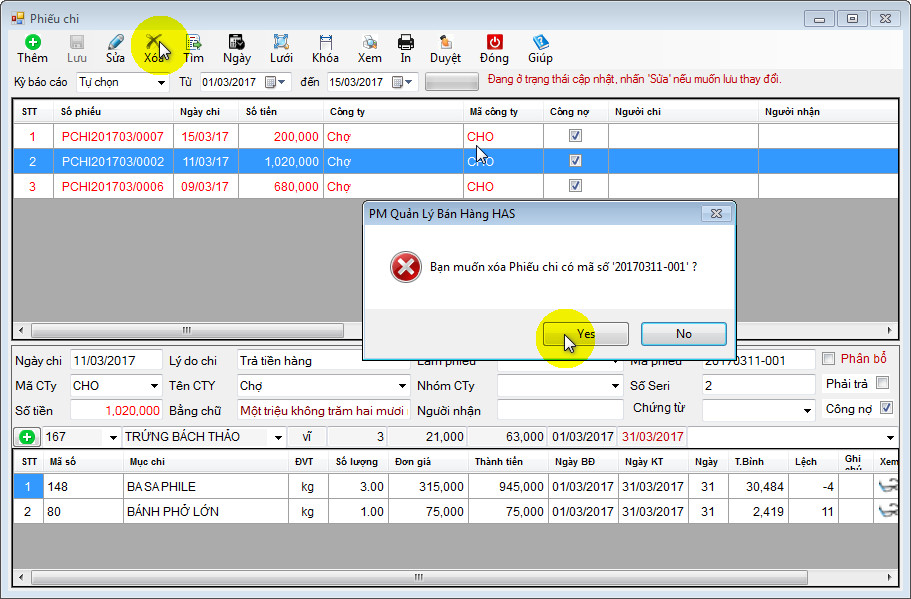The width and height of the screenshot is (911, 599).
Task: Expand the item code dropdown showing 167
Action: (x=113, y=437)
